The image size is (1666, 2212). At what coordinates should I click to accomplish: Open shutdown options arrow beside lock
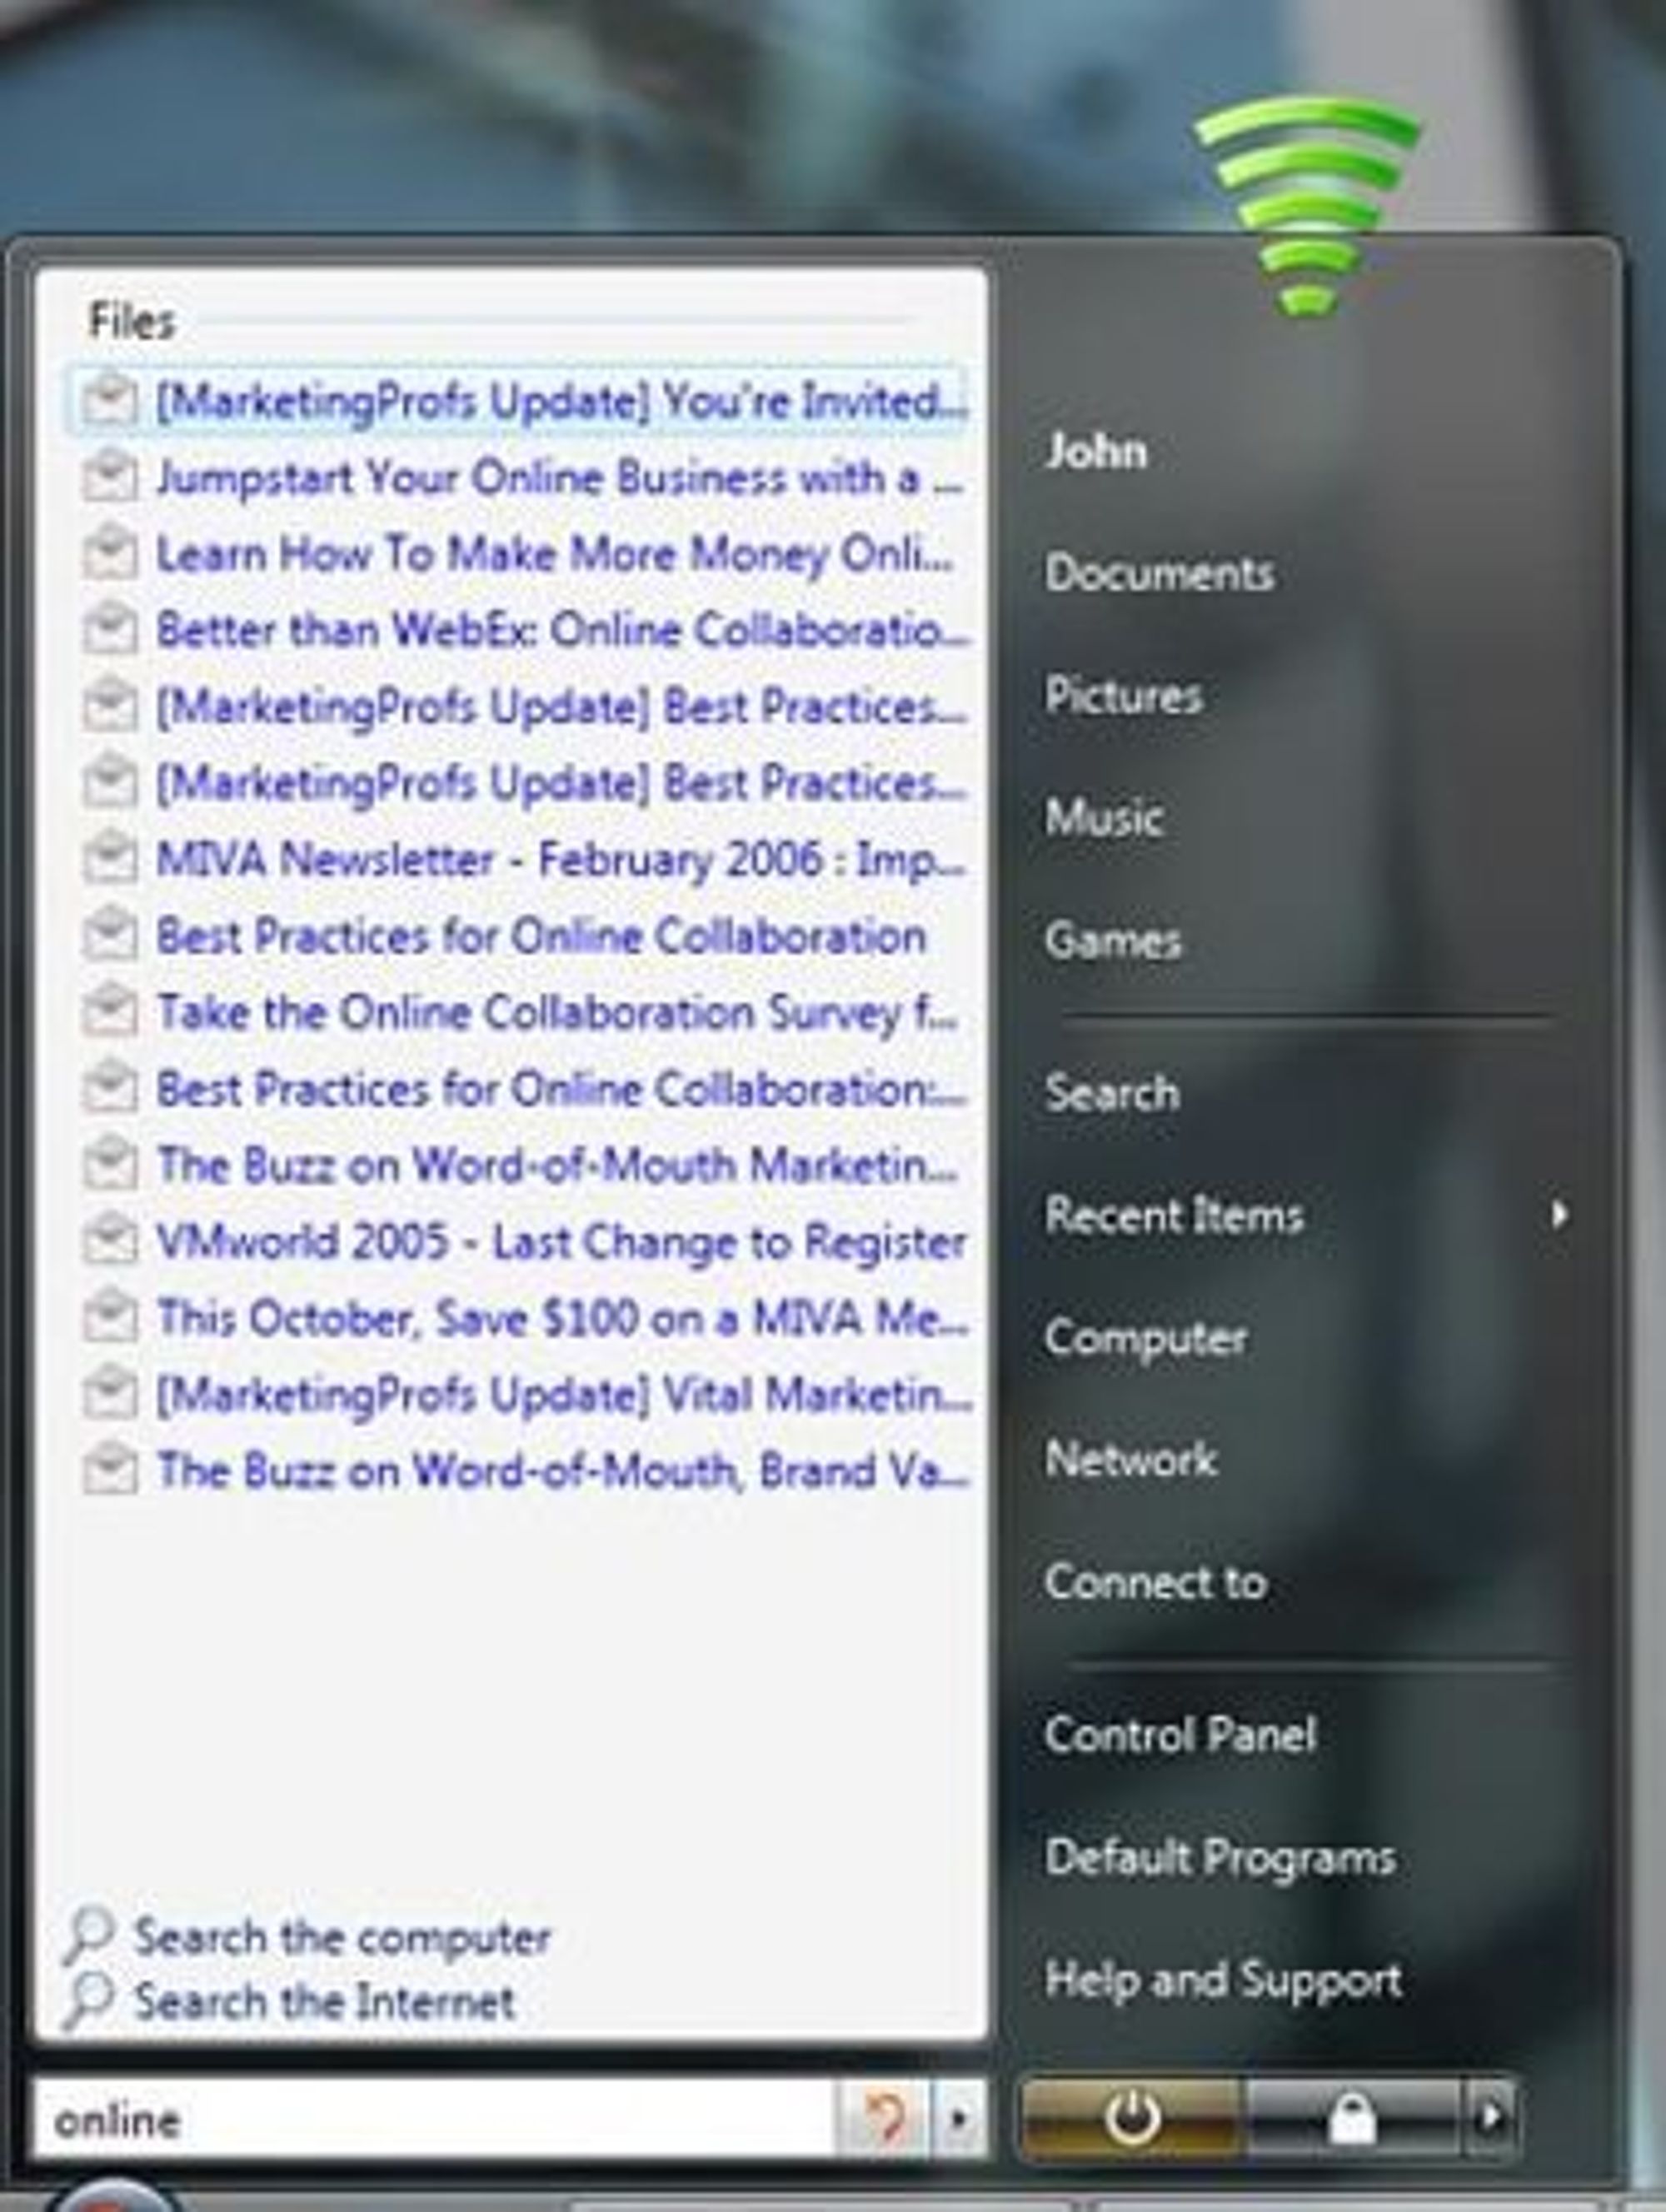coord(1490,2117)
